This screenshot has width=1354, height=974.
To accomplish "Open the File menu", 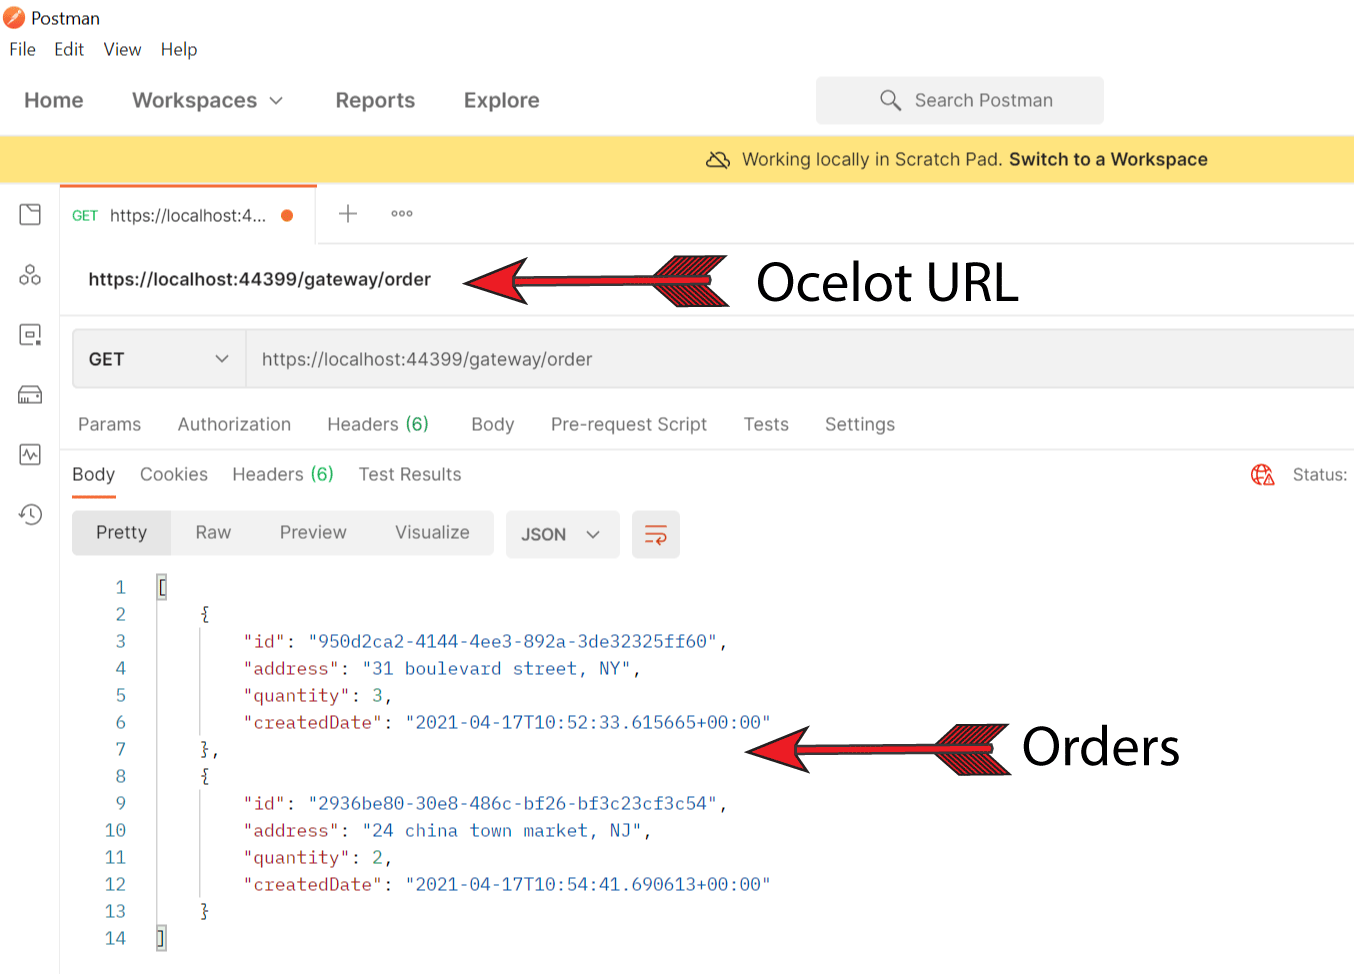I will coord(22,49).
